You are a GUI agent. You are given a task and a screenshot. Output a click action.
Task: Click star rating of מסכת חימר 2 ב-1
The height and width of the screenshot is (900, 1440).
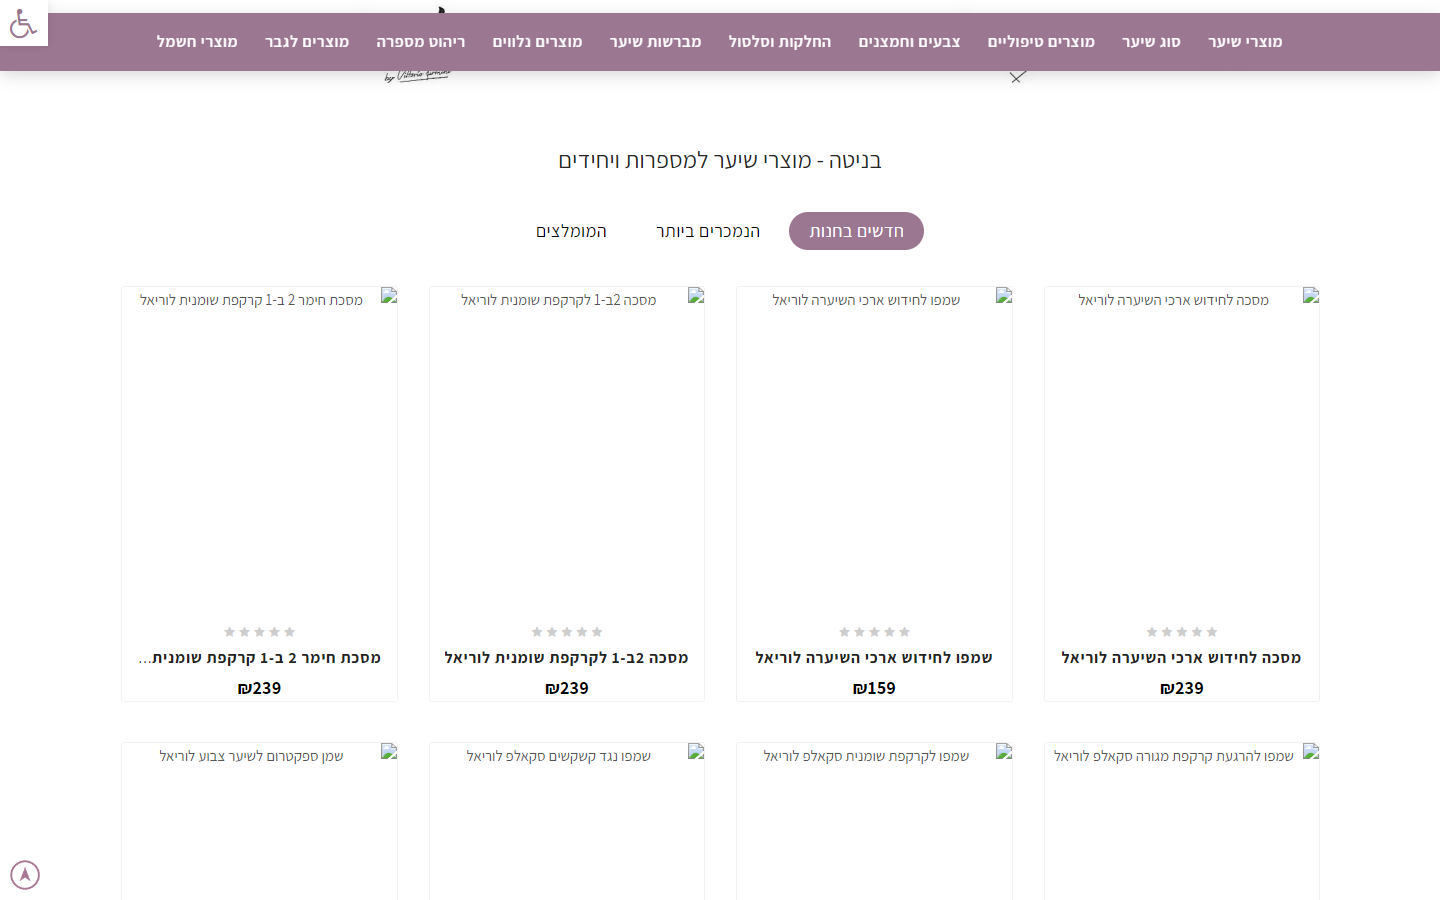[x=259, y=632]
